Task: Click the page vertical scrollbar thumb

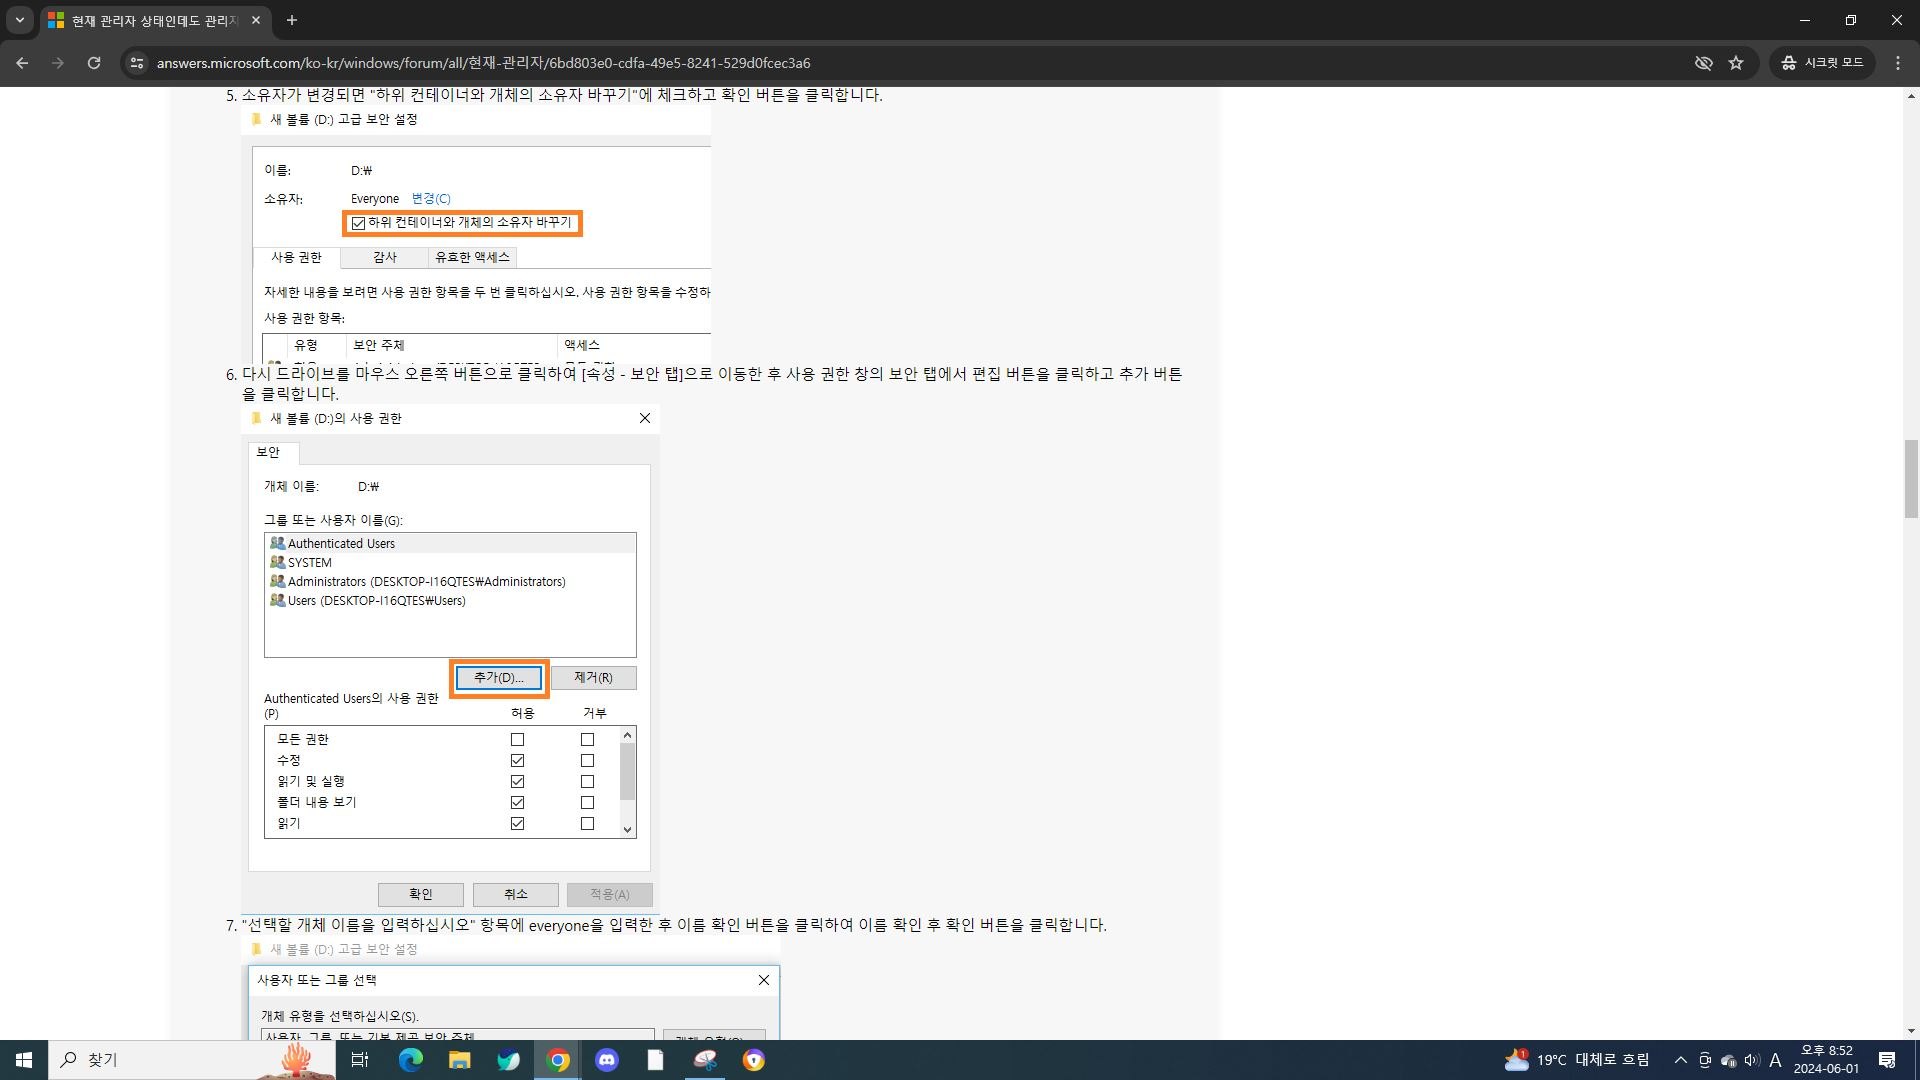Action: click(1911, 478)
